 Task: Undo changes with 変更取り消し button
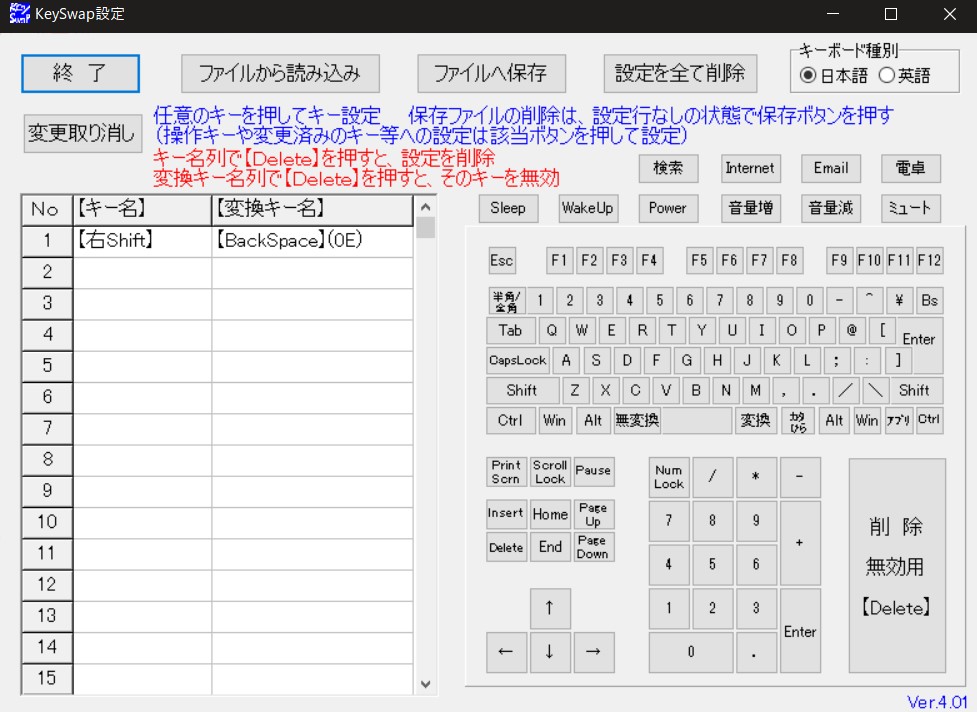82,133
